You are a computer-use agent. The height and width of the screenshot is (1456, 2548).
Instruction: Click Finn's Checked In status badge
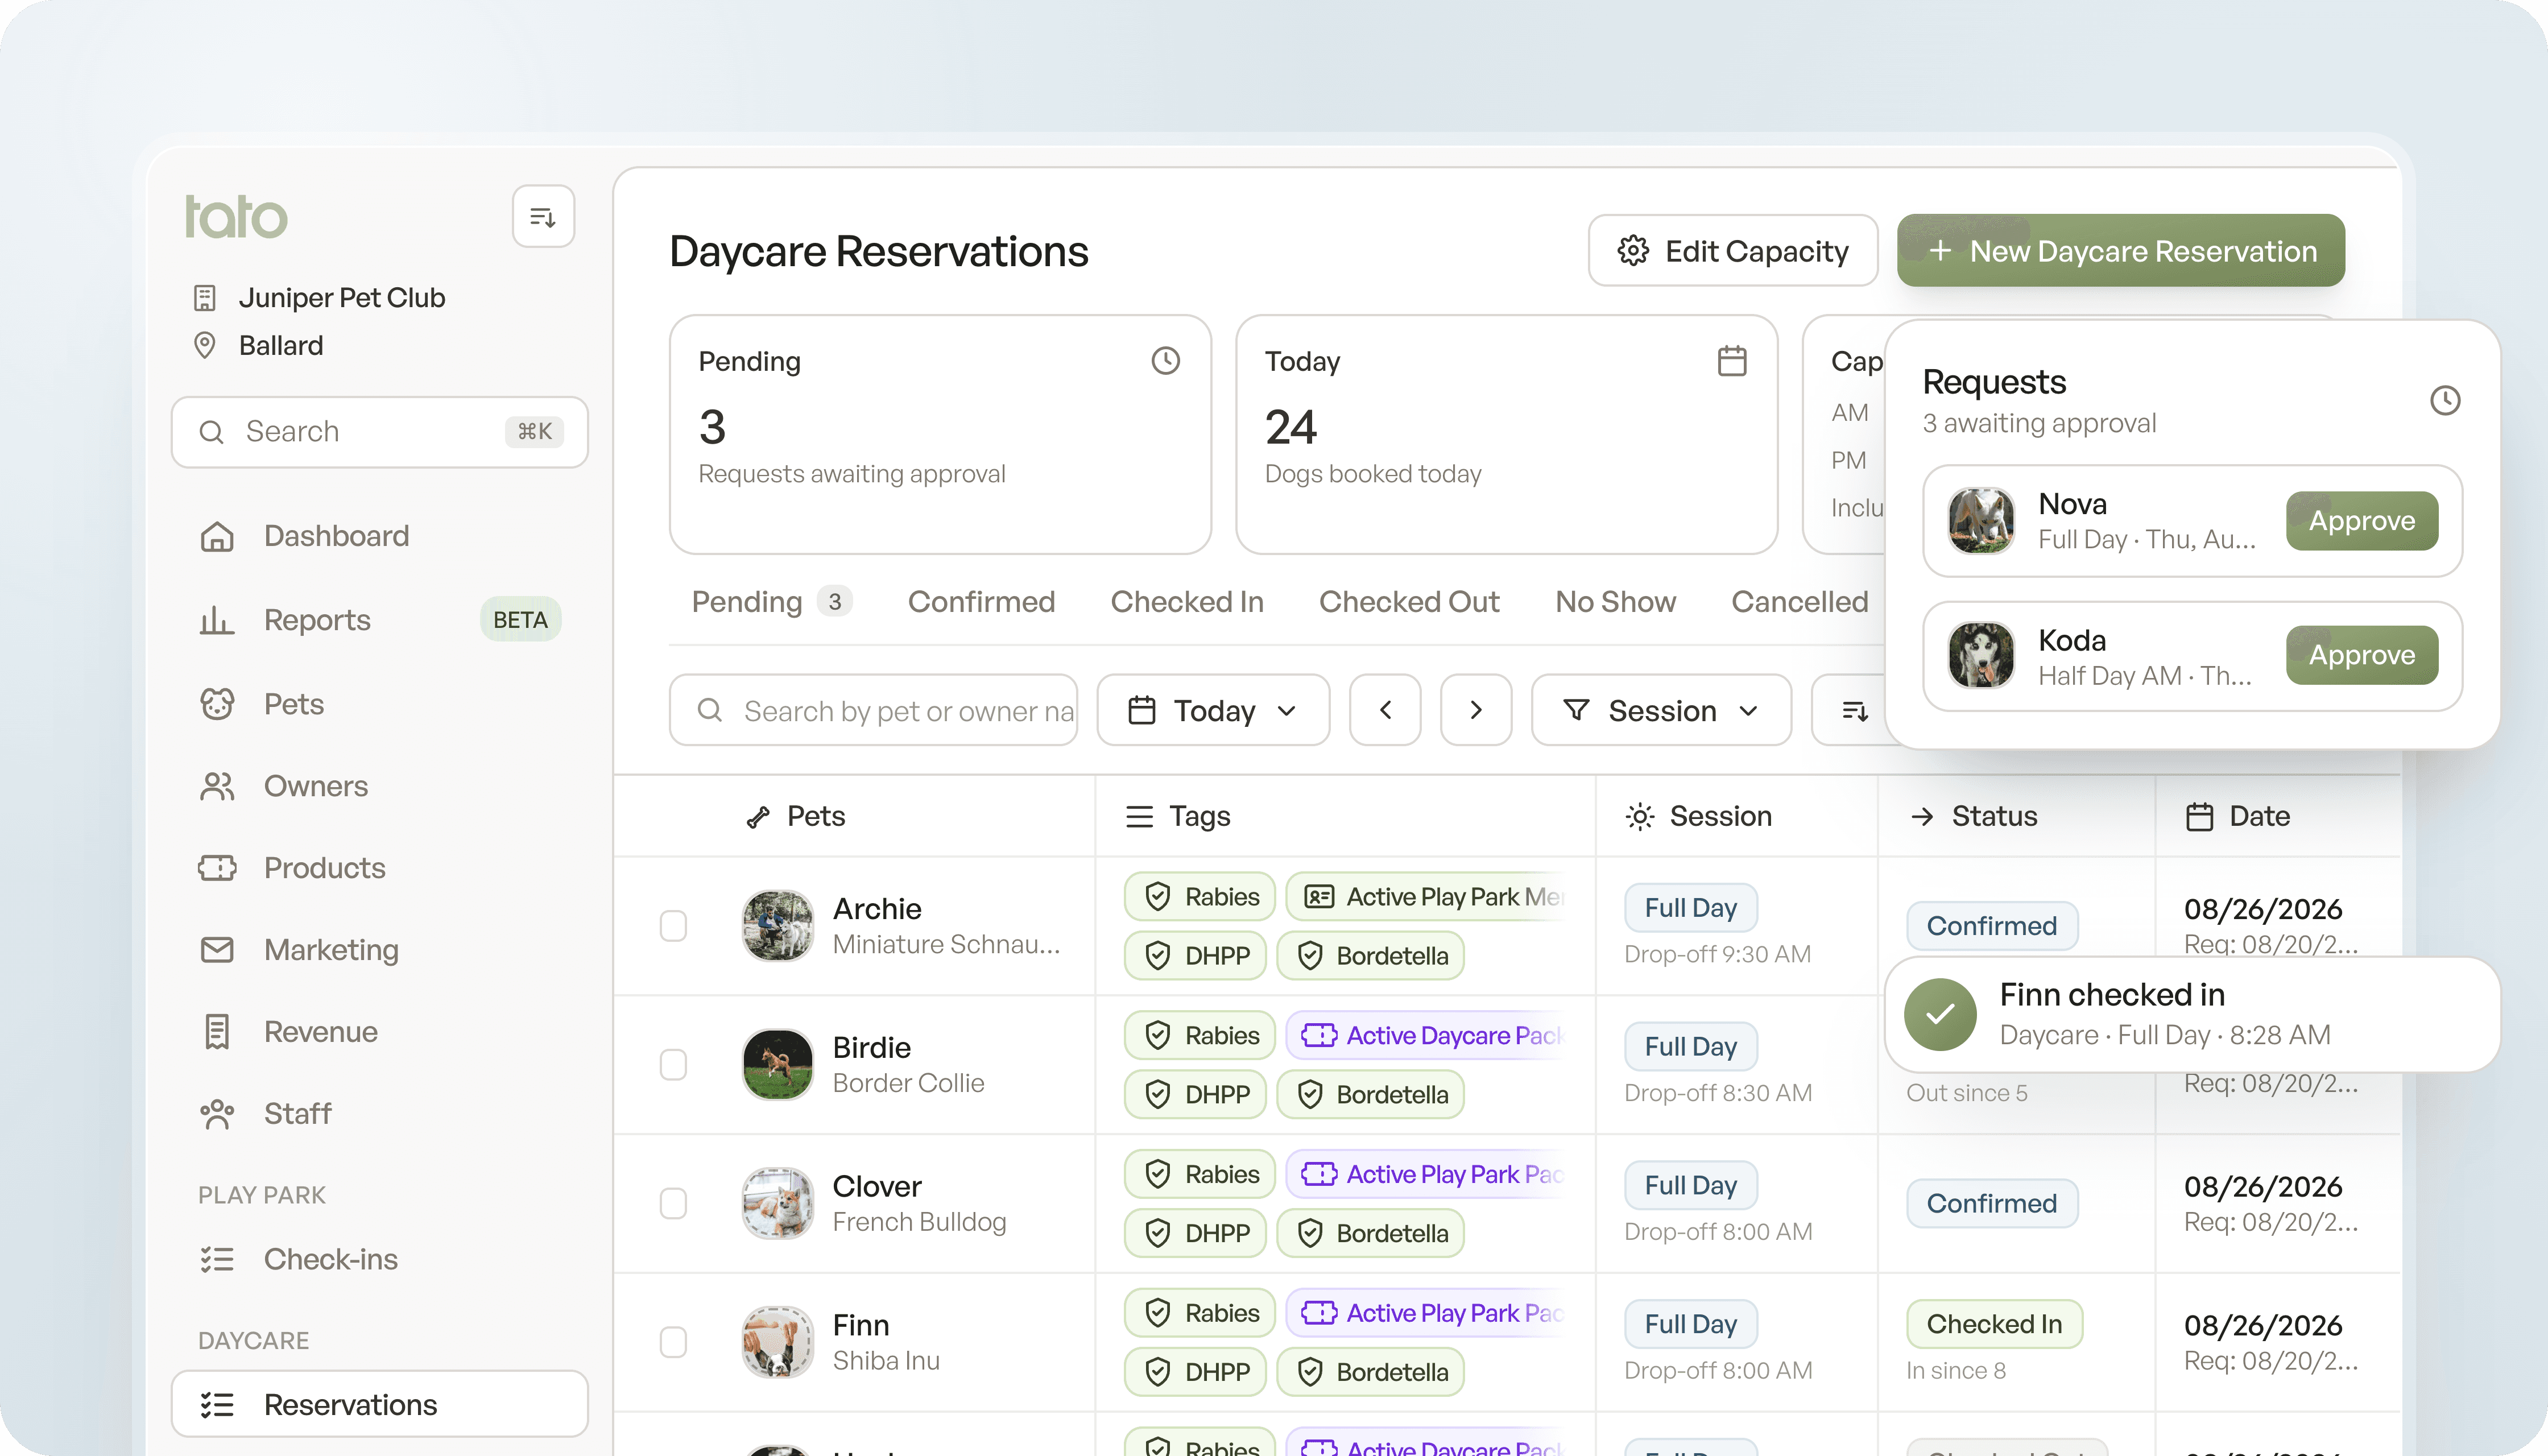pos(1994,1324)
